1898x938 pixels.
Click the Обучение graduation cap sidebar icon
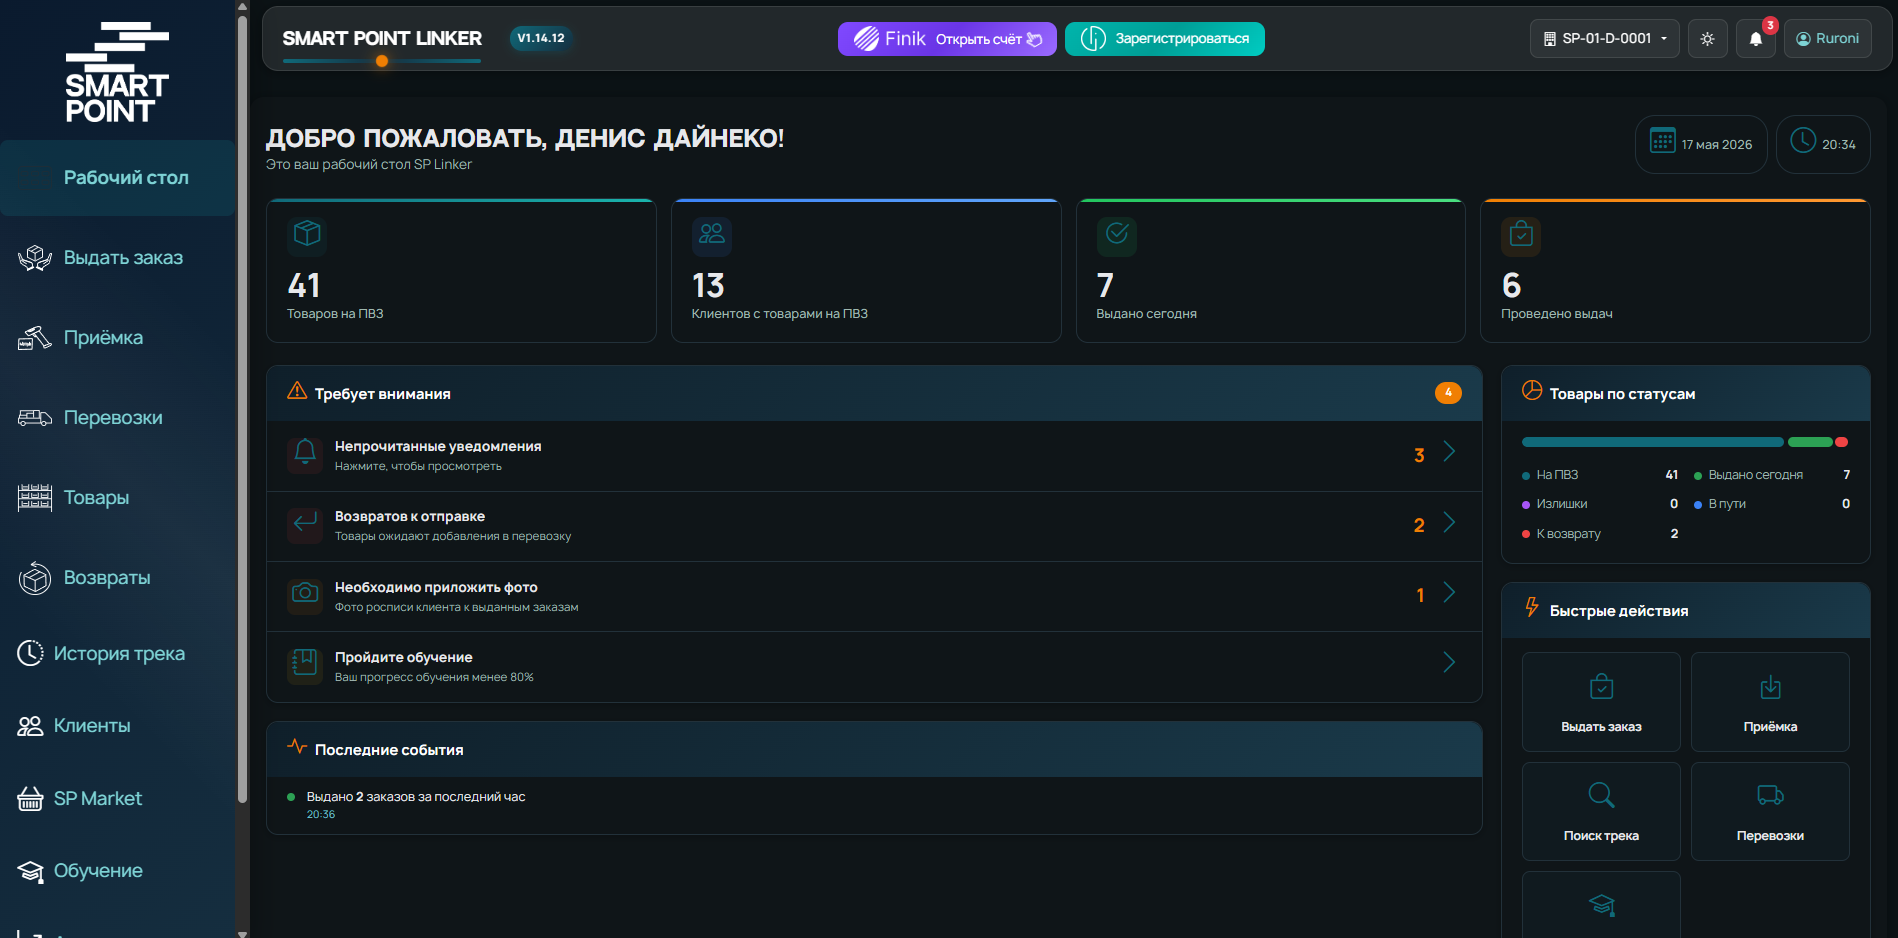click(x=30, y=871)
